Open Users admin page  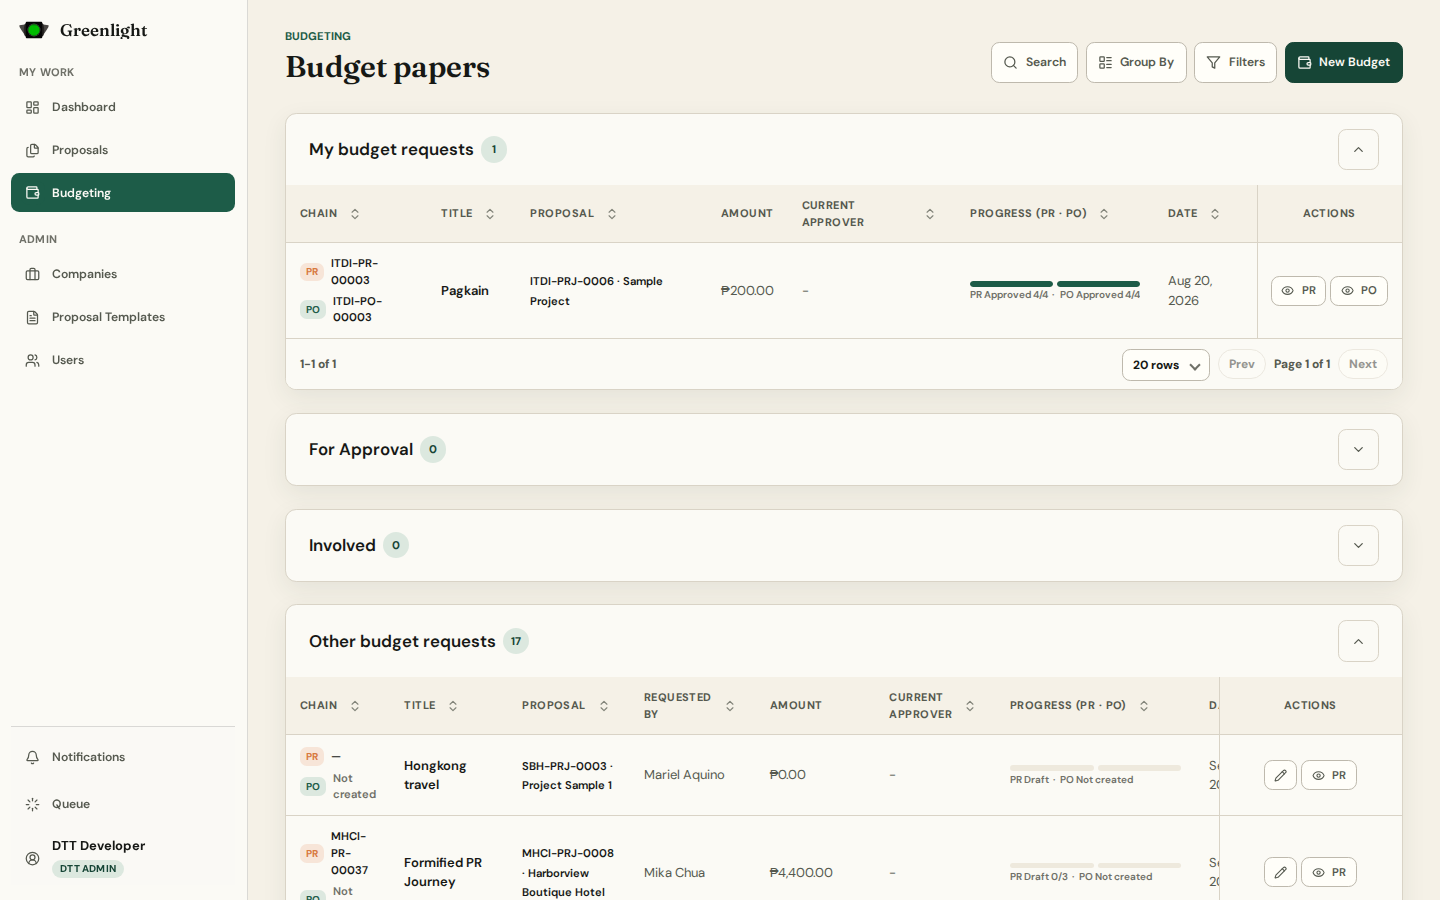[123, 360]
